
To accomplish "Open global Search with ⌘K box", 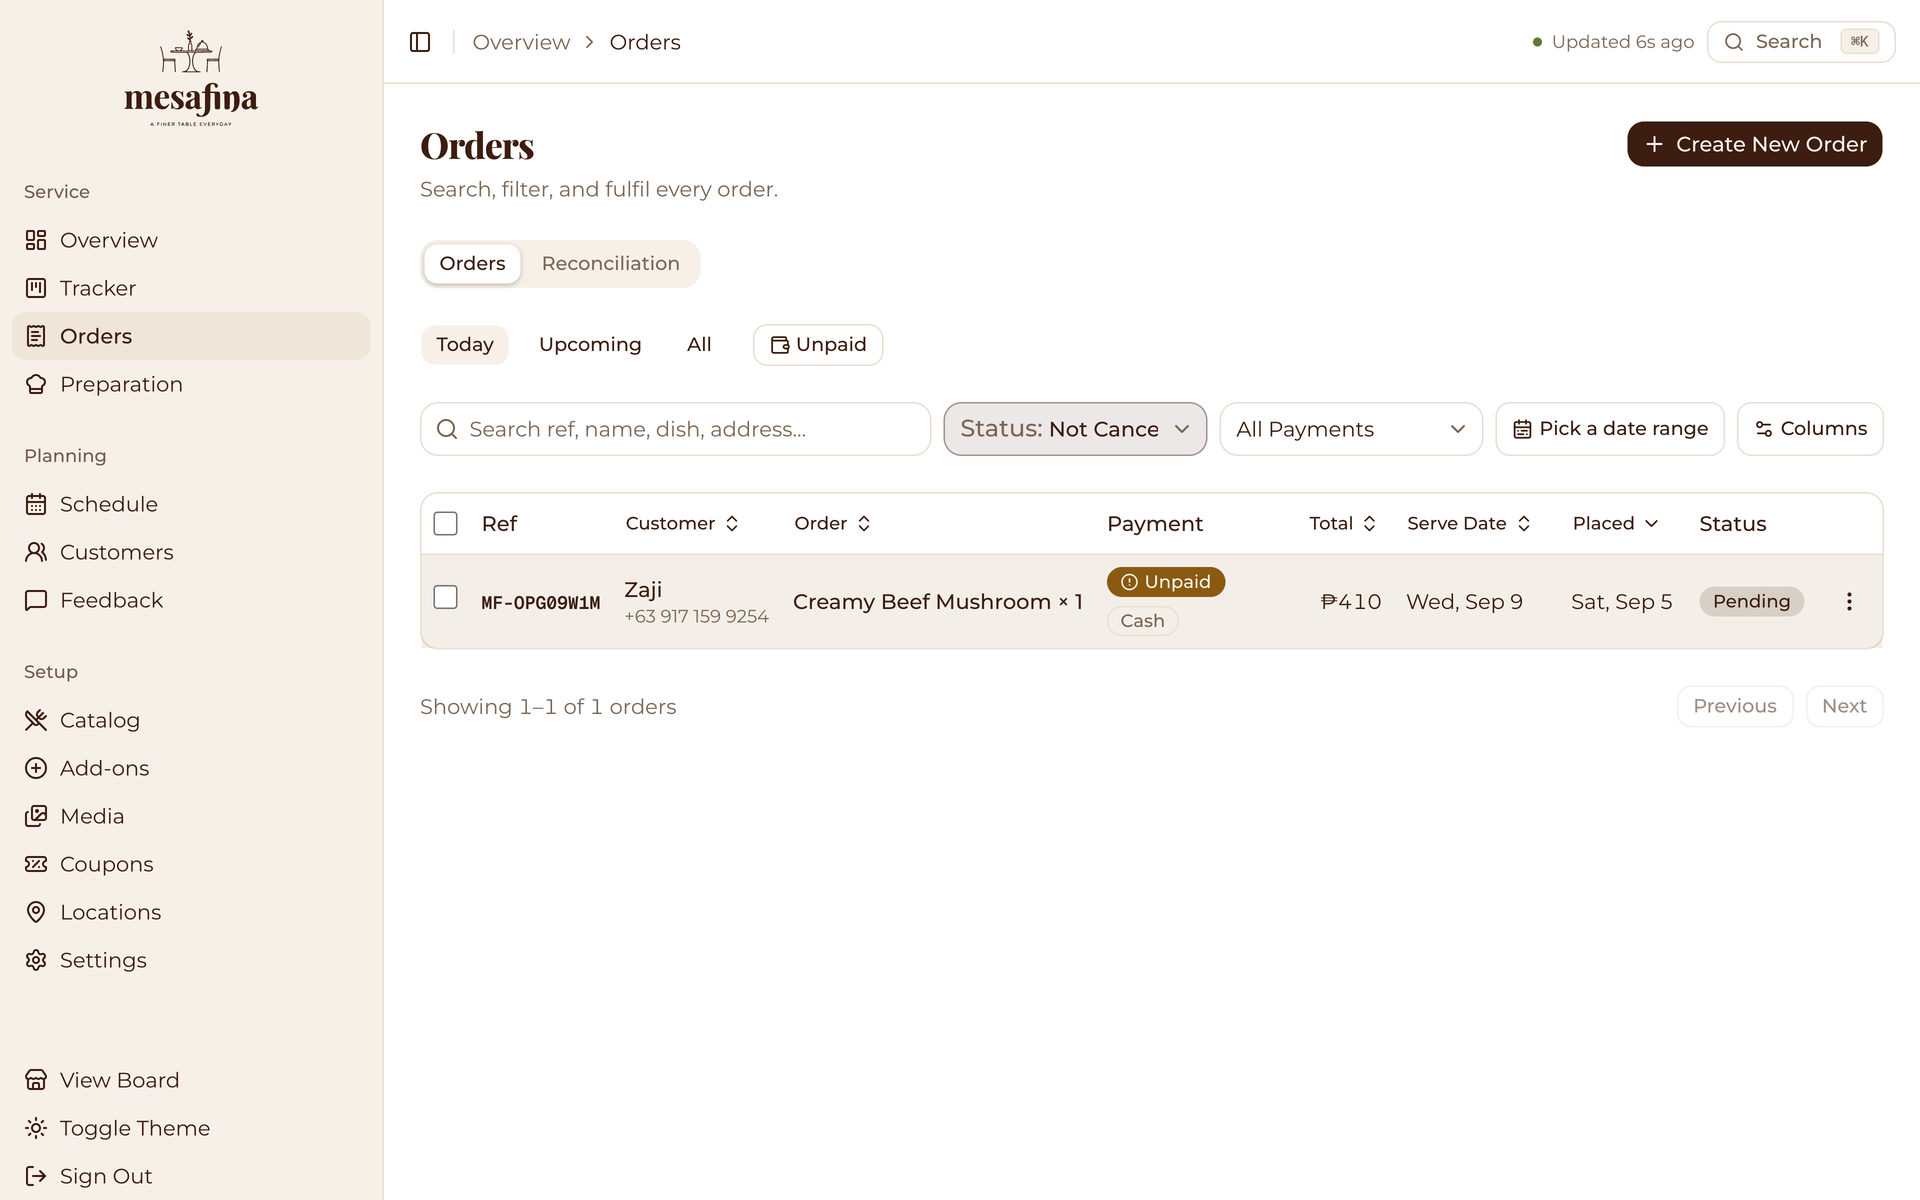I will pyautogui.click(x=1801, y=42).
